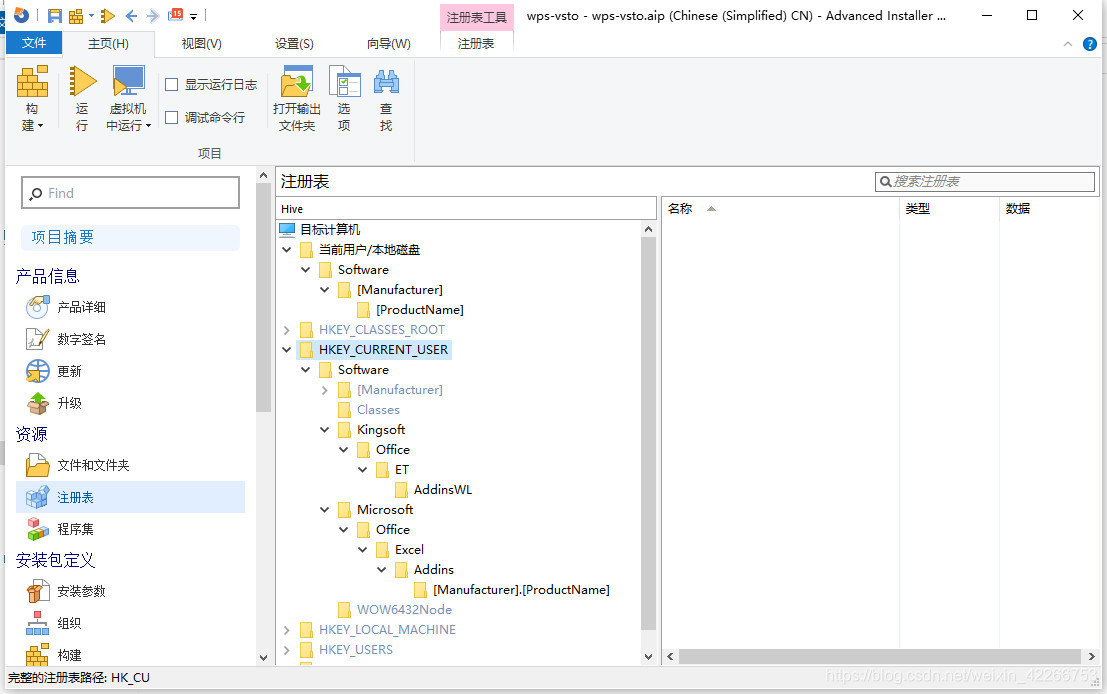The image size is (1107, 694).
Task: Select the Classes key under Software
Action: coord(378,409)
